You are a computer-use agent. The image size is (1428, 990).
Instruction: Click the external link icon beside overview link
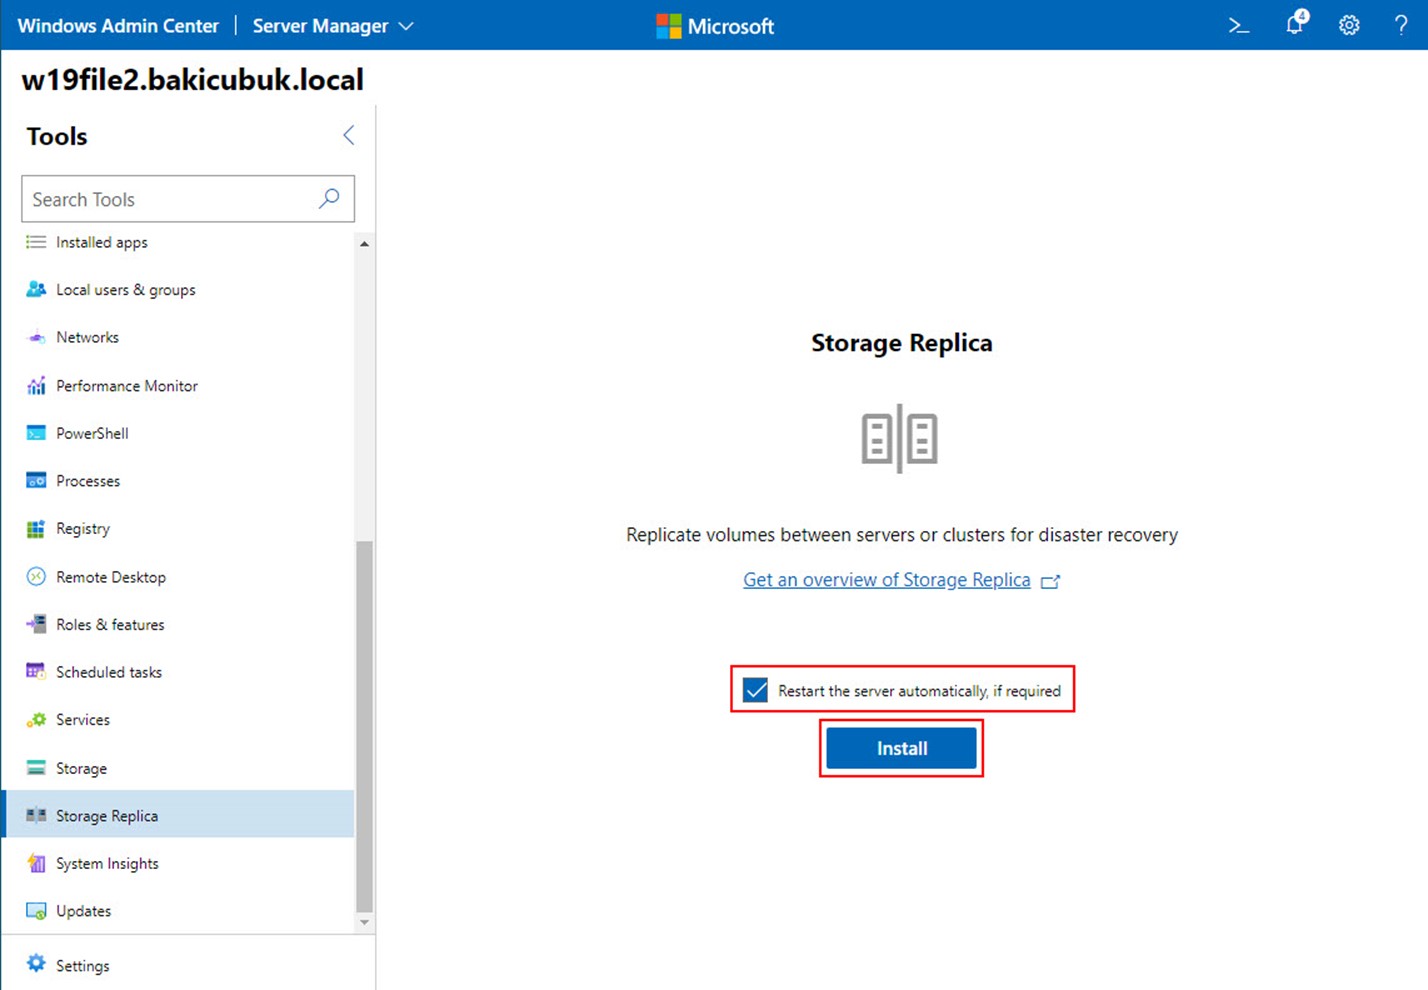pos(1050,581)
